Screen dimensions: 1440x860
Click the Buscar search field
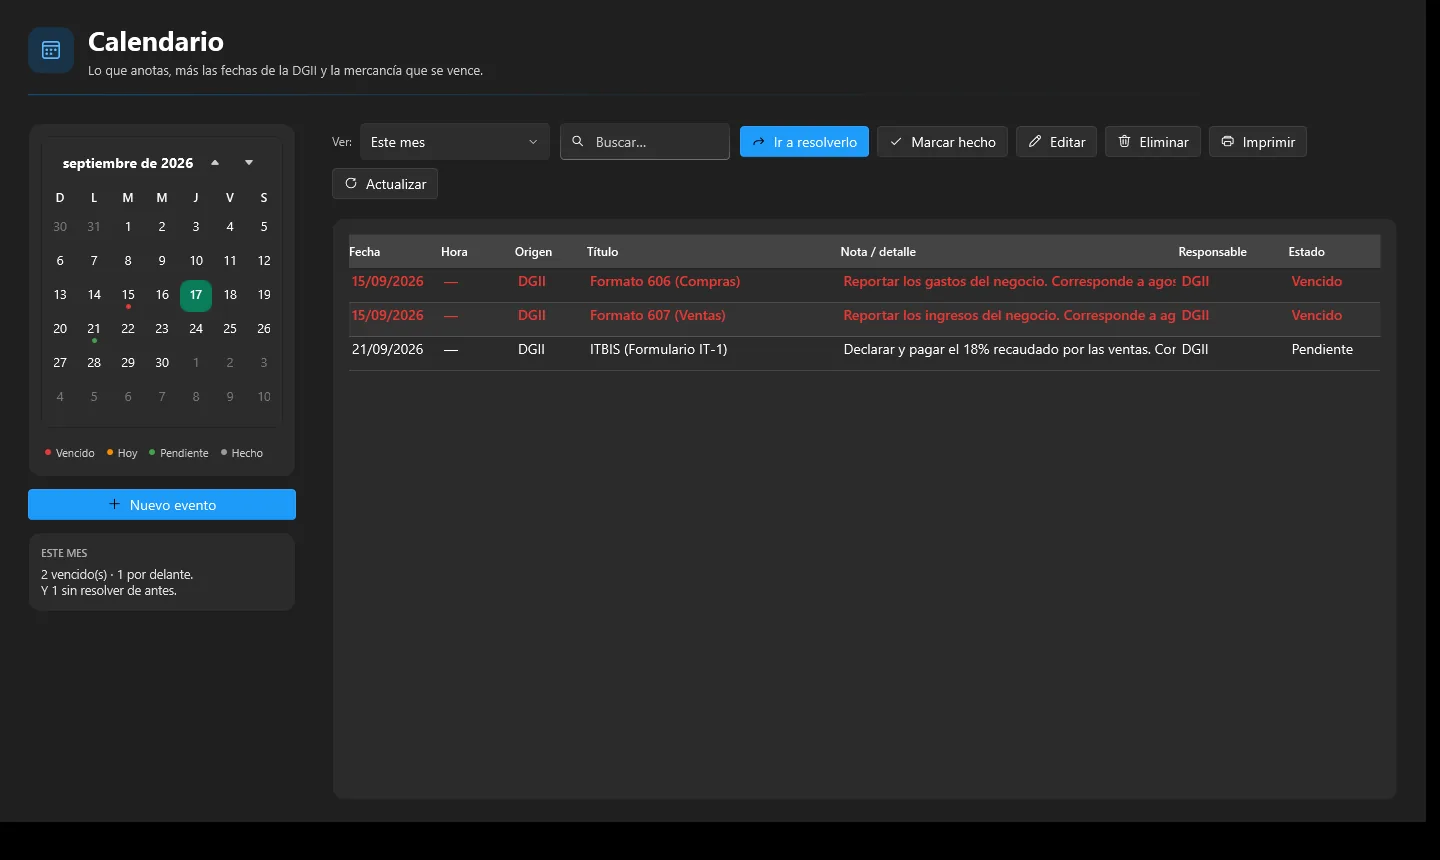point(645,142)
